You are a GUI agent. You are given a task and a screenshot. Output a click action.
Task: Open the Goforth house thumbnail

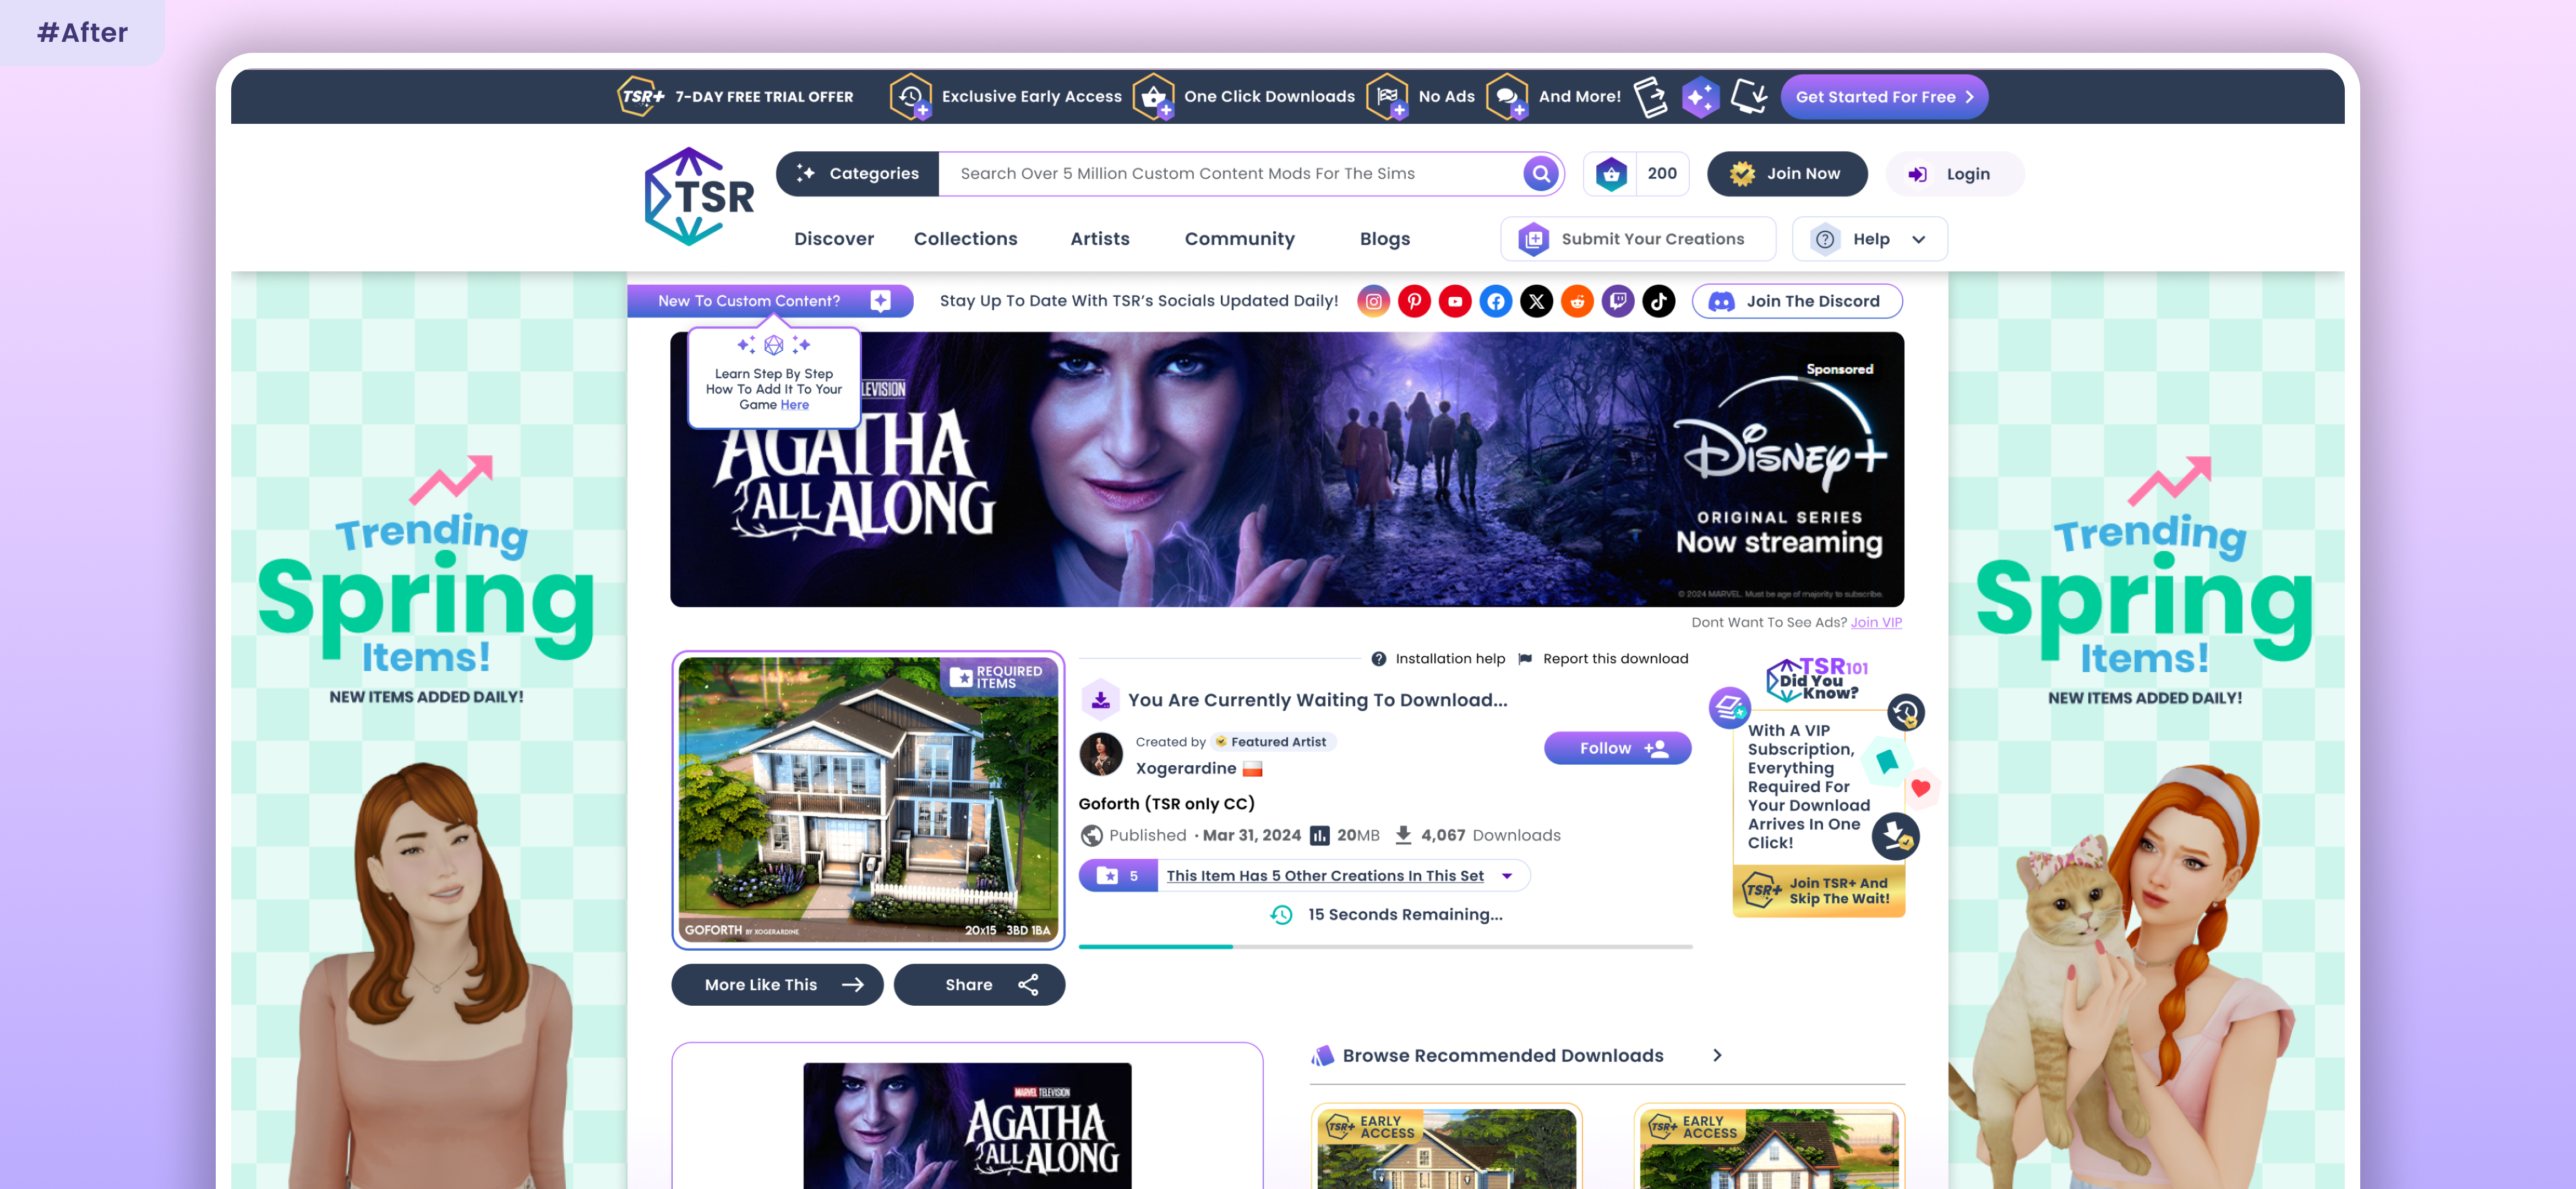867,800
